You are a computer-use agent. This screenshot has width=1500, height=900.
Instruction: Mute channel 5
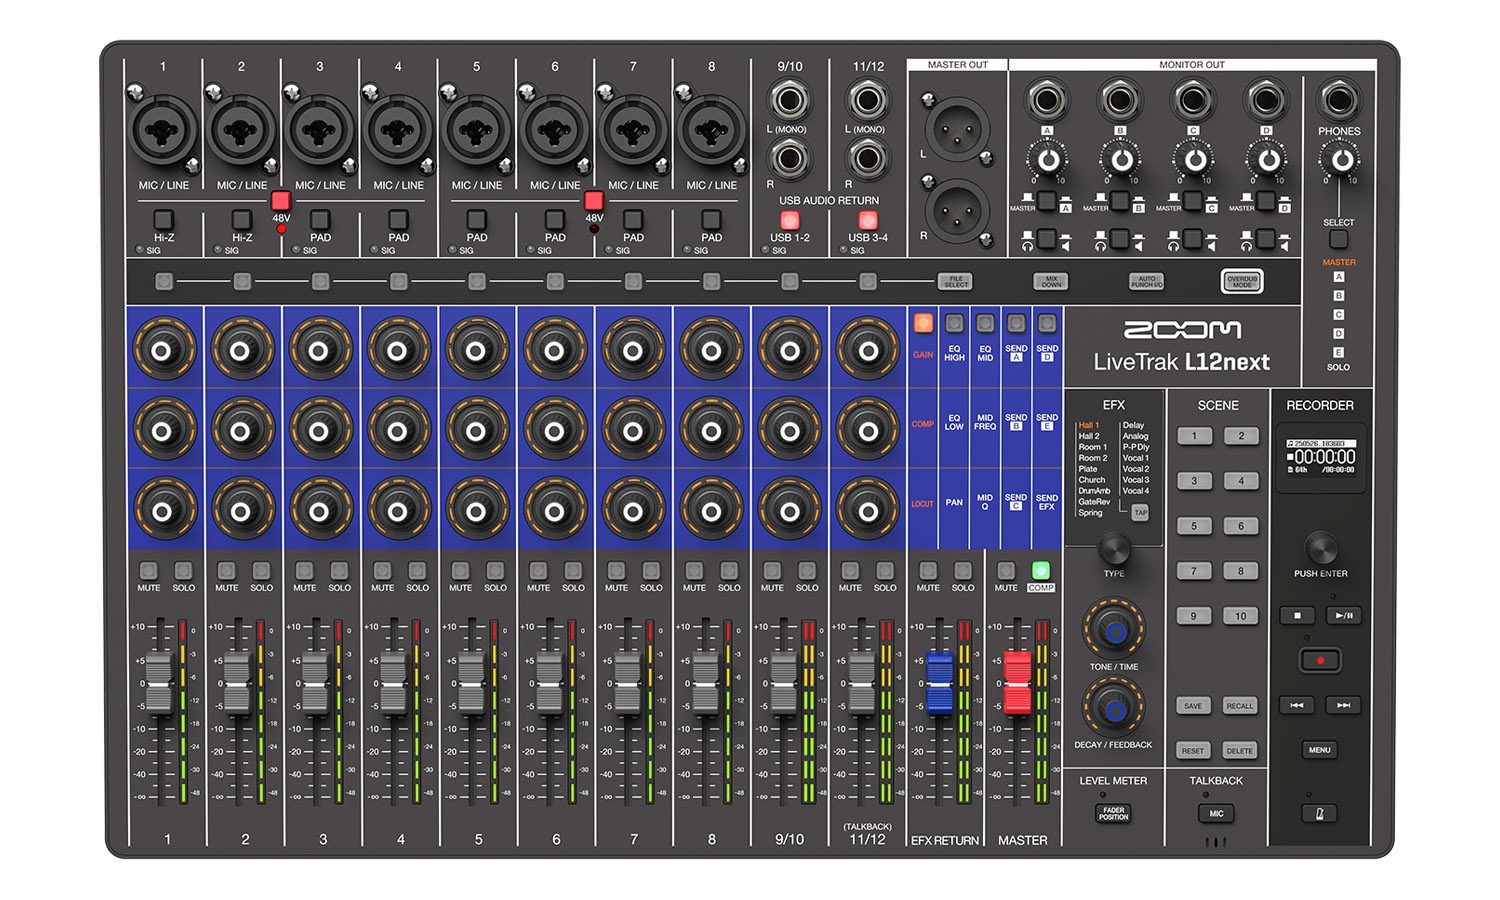(460, 571)
